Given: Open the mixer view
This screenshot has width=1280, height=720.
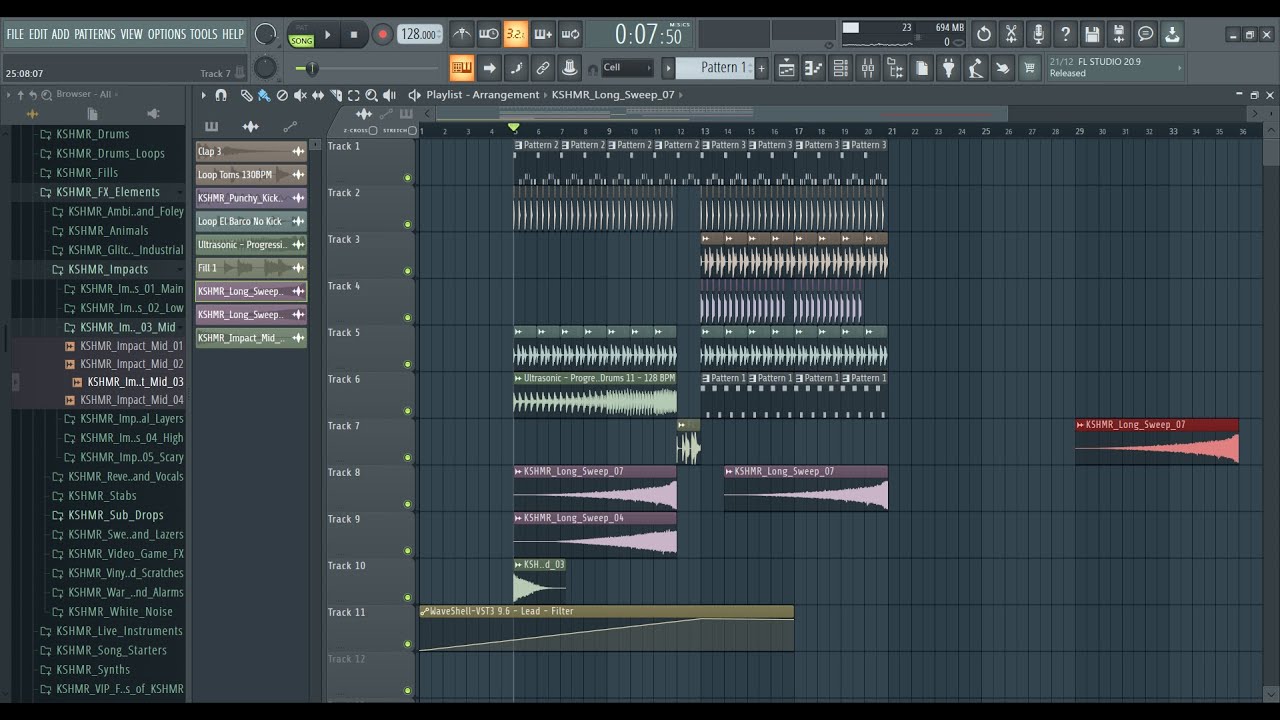Looking at the screenshot, I should tap(868, 68).
